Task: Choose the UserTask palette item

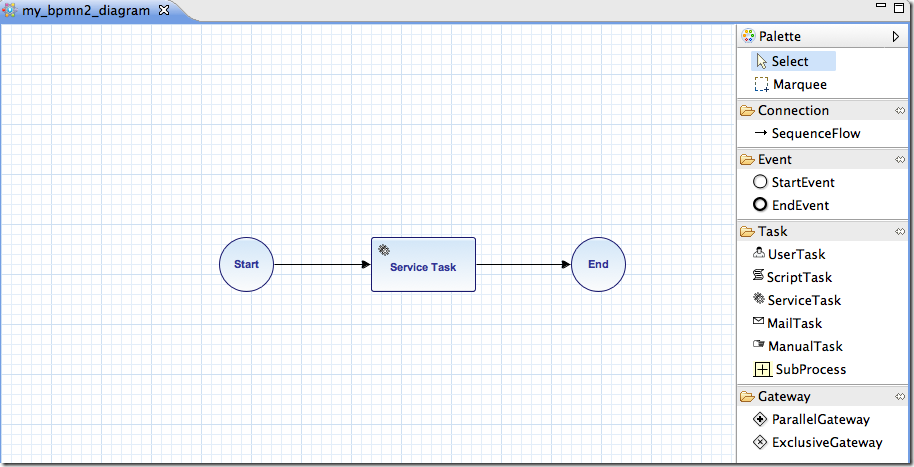Action: pos(789,254)
